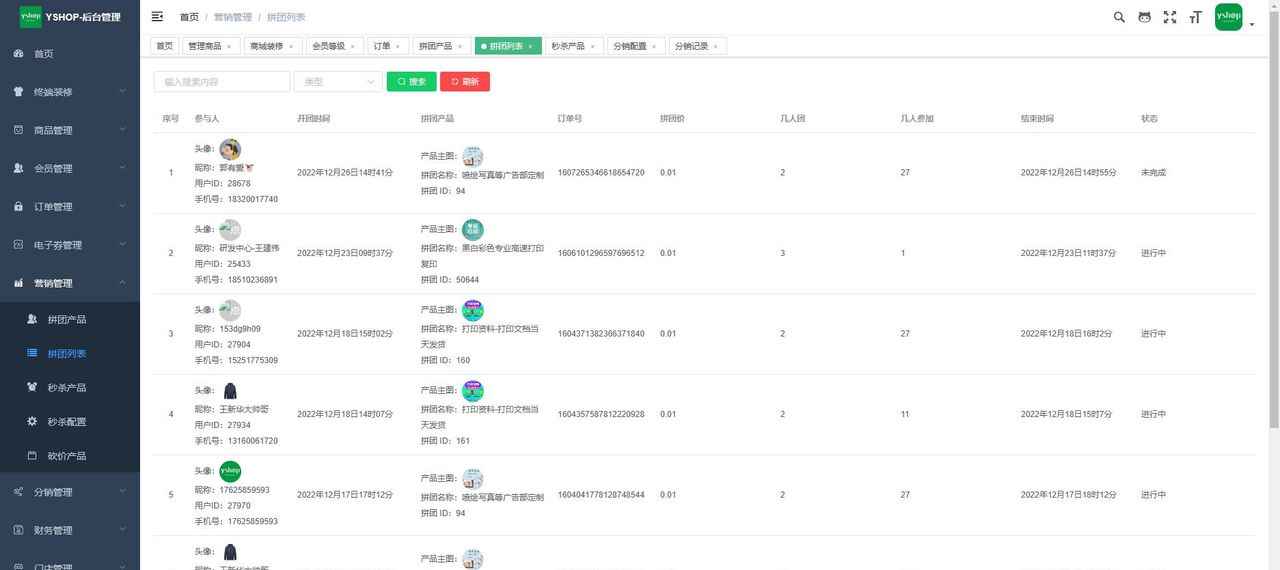Open the GitHub cat icon link
The height and width of the screenshot is (570, 1280).
[x=1144, y=17]
